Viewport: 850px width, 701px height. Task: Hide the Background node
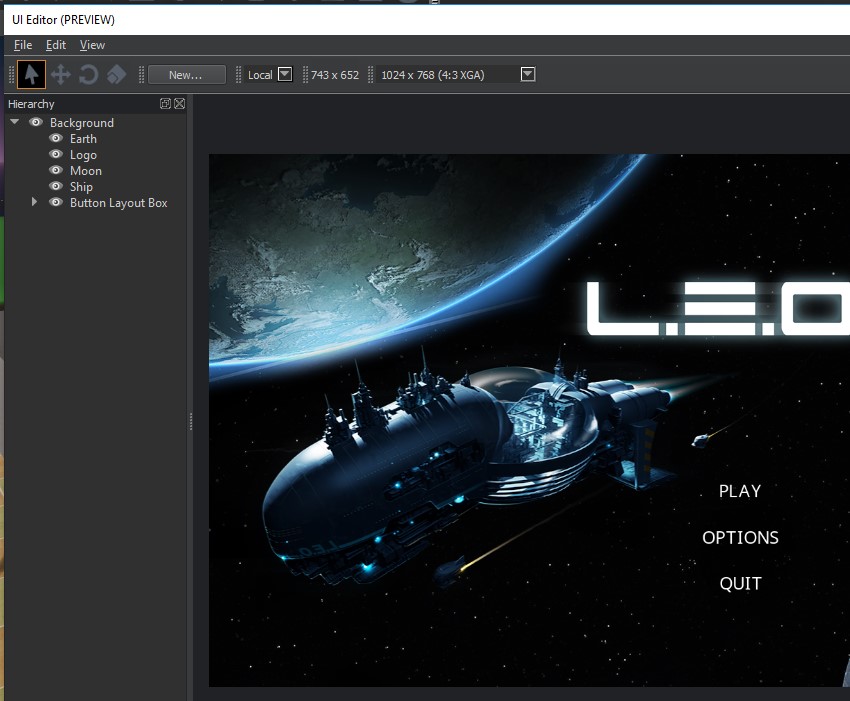point(36,122)
